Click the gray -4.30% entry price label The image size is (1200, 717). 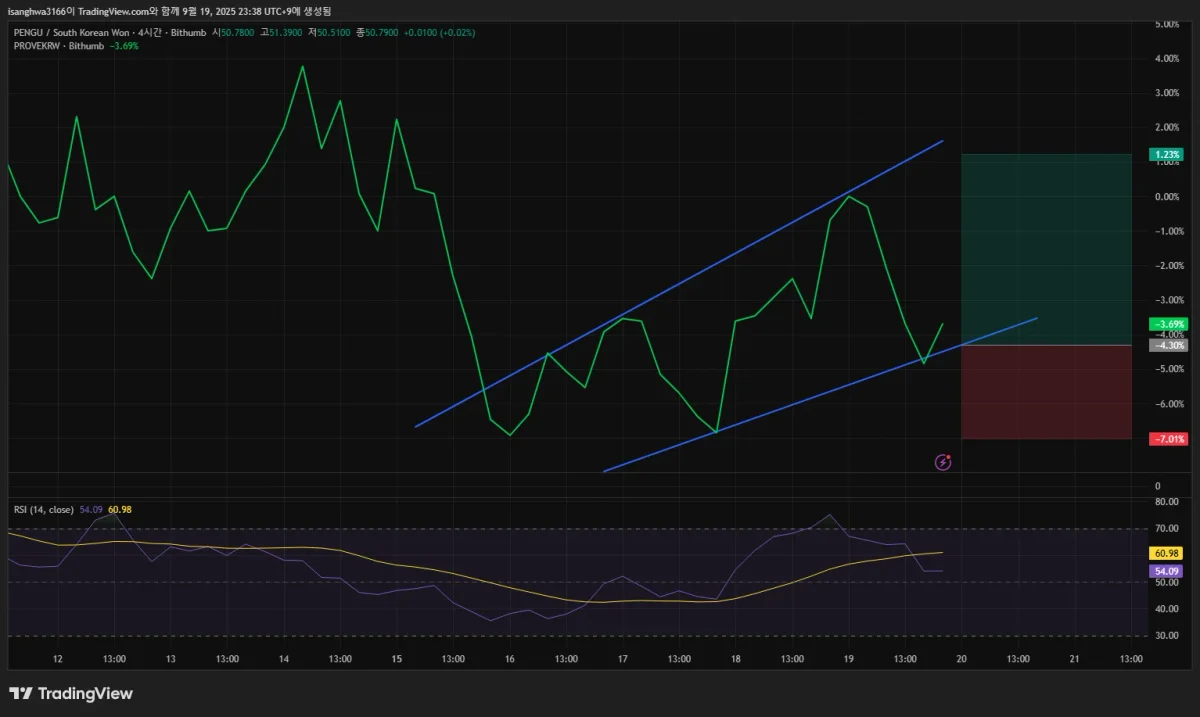point(1167,345)
